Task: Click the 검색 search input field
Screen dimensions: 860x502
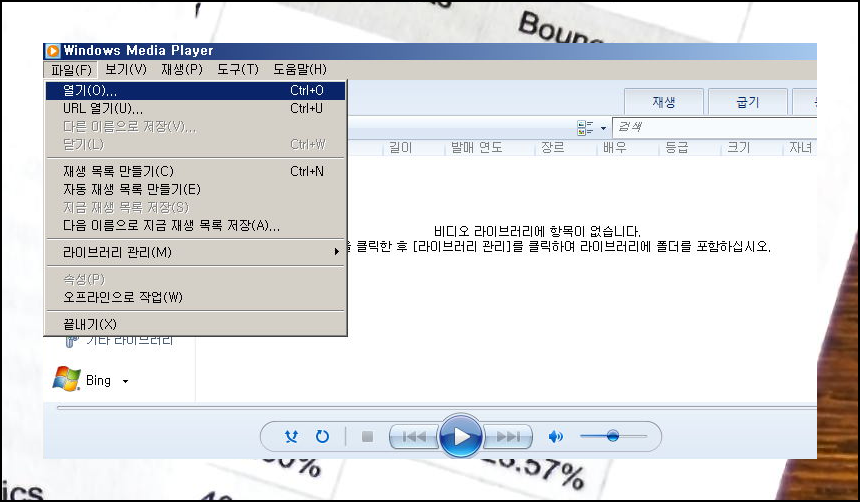Action: [x=714, y=127]
